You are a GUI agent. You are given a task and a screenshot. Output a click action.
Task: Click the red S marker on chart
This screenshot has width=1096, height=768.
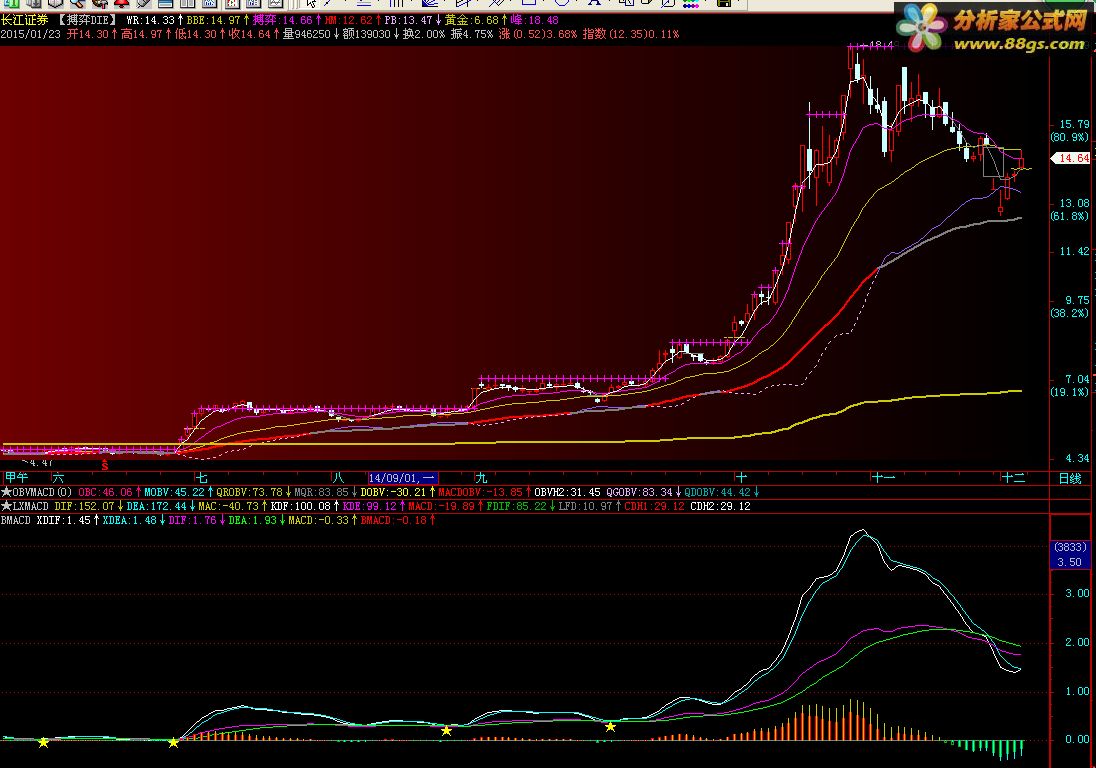coord(105,465)
